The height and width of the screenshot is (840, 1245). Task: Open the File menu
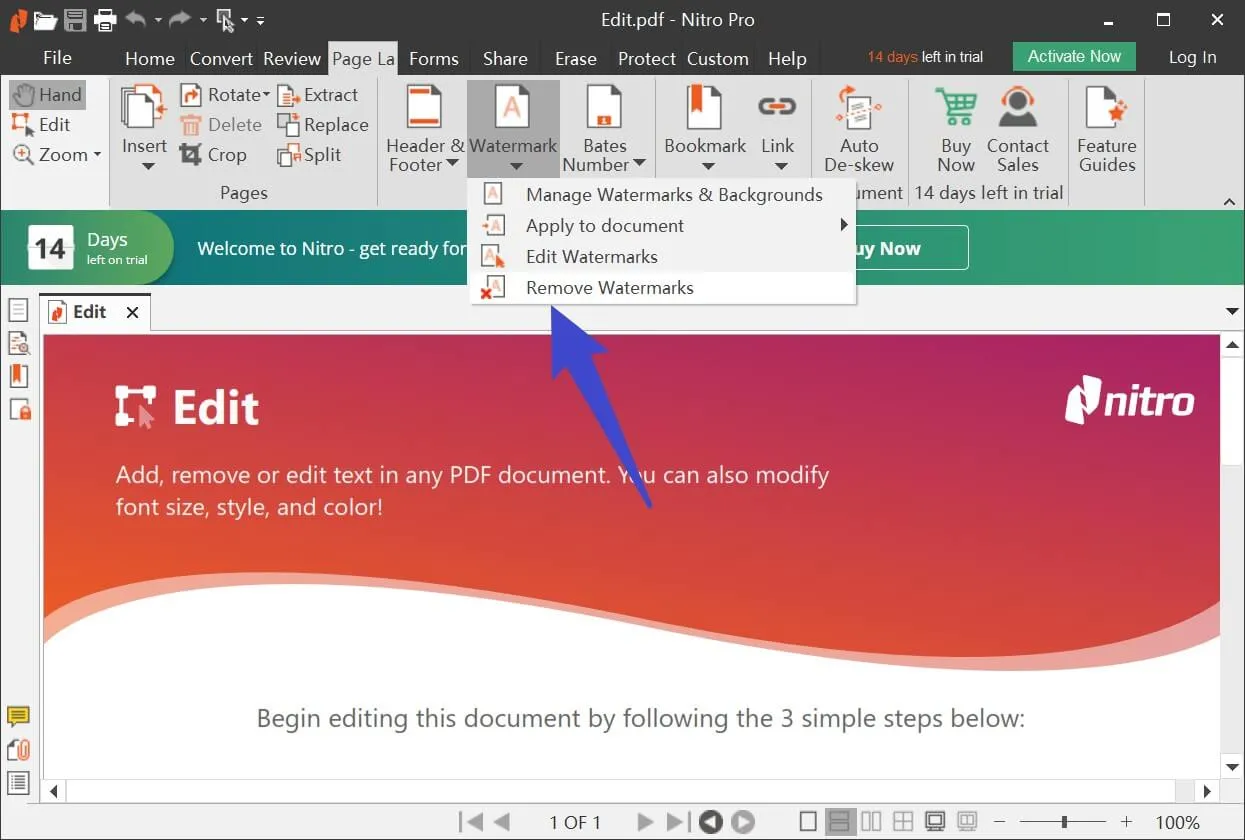pos(57,58)
